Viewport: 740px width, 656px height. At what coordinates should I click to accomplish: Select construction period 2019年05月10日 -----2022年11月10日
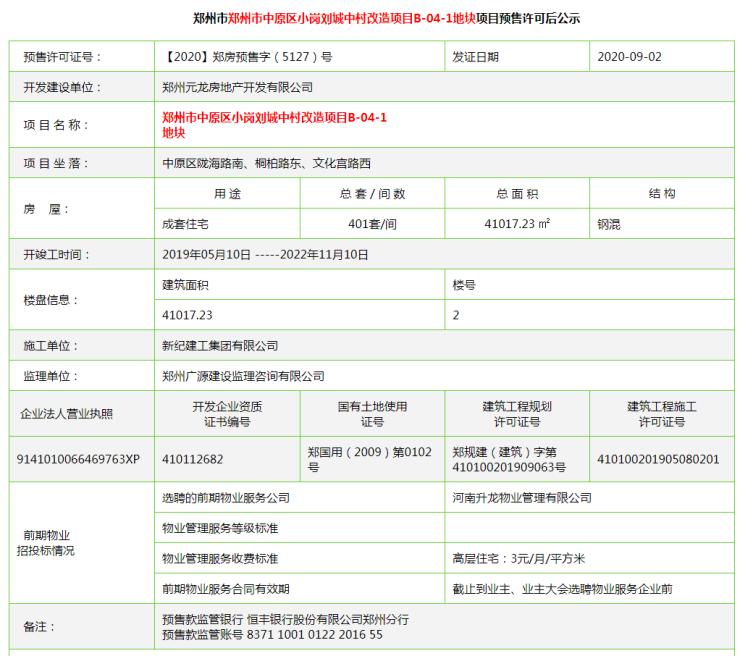(x=265, y=255)
